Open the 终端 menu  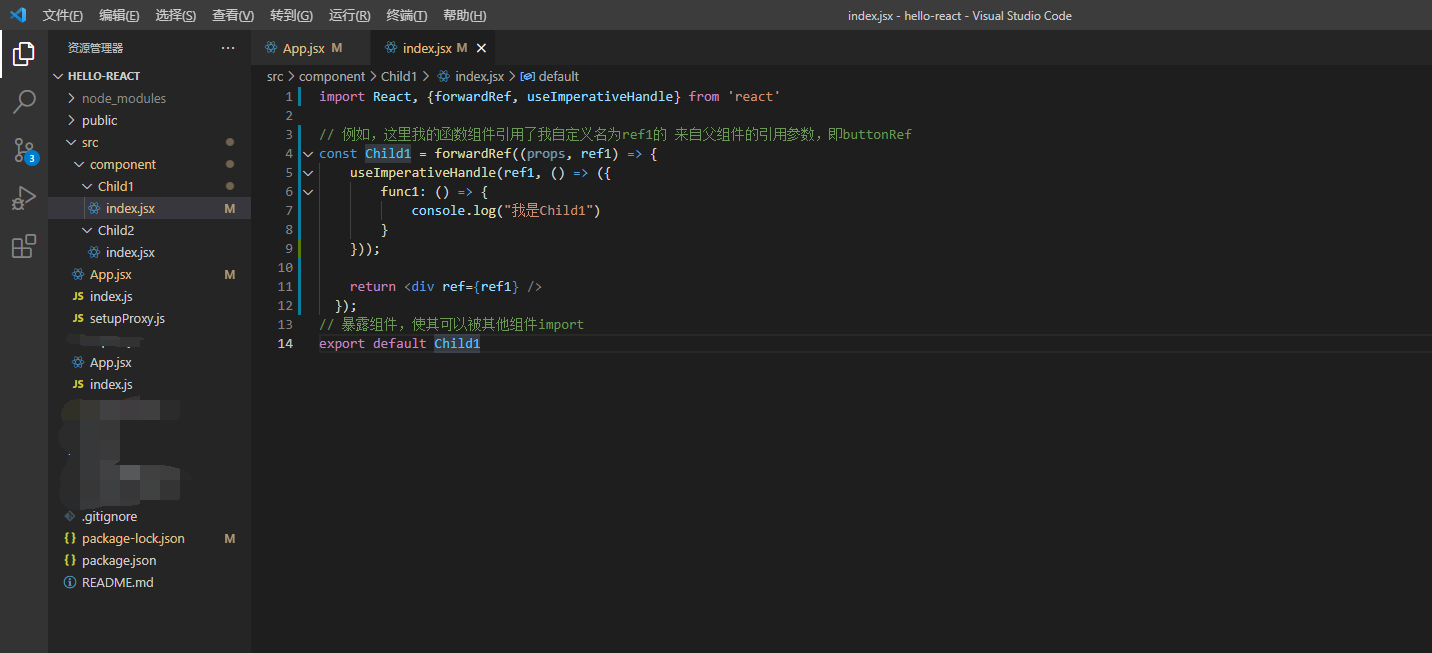click(406, 15)
